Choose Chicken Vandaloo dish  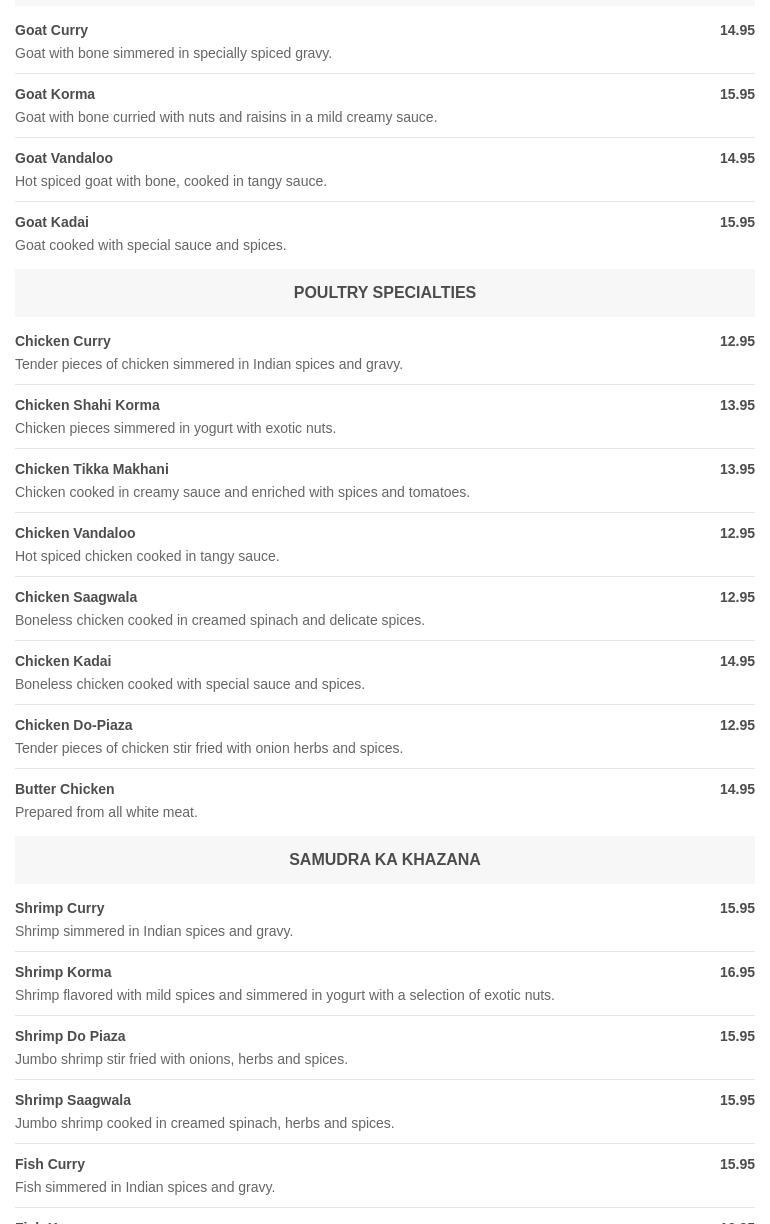(75, 533)
